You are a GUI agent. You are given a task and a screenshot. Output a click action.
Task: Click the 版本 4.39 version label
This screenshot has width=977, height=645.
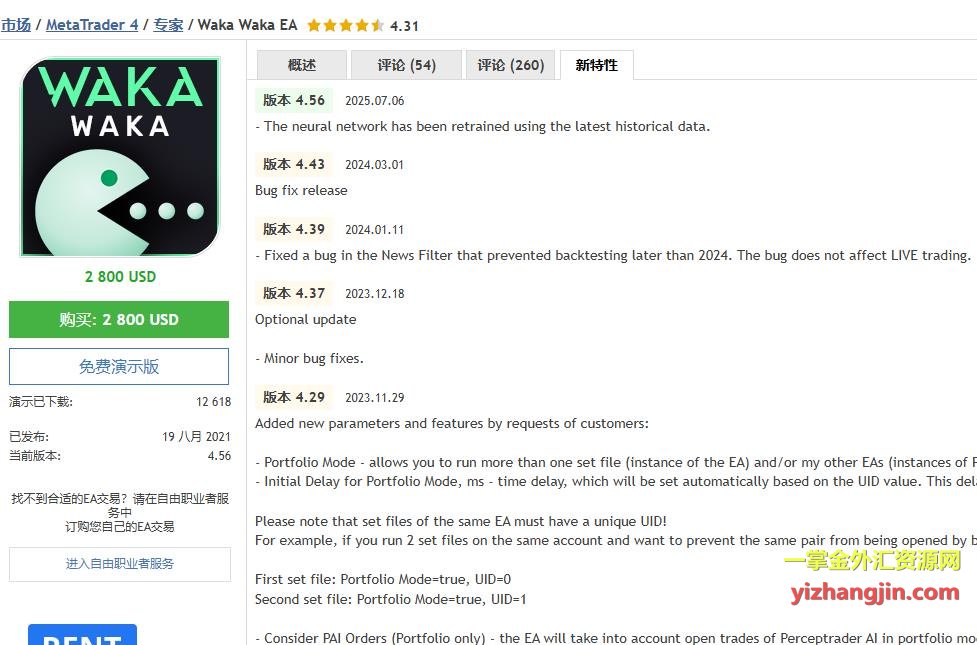294,229
